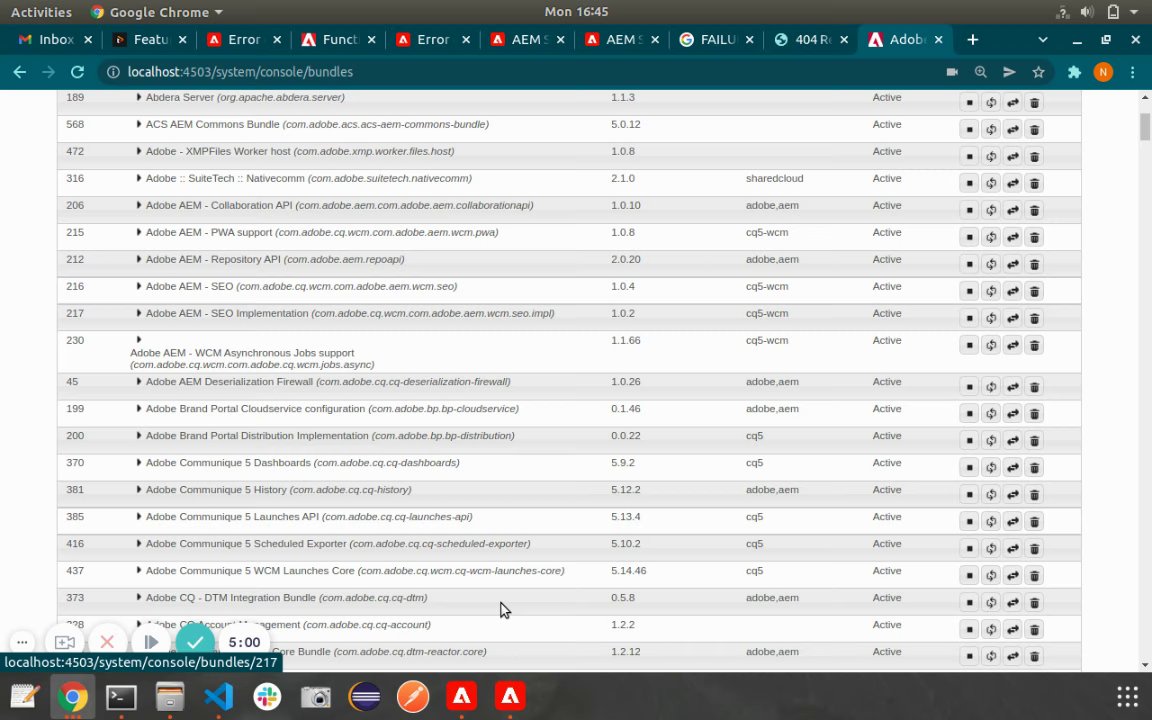
Task: Update the AEM Deserialization Firewall bundle
Action: tap(1012, 387)
